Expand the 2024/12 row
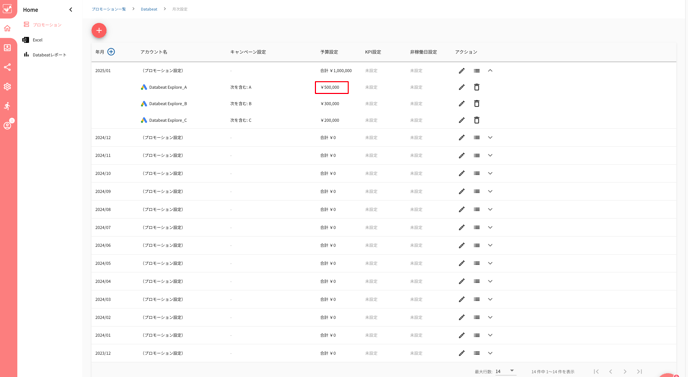Image resolution: width=688 pixels, height=377 pixels. 490,137
